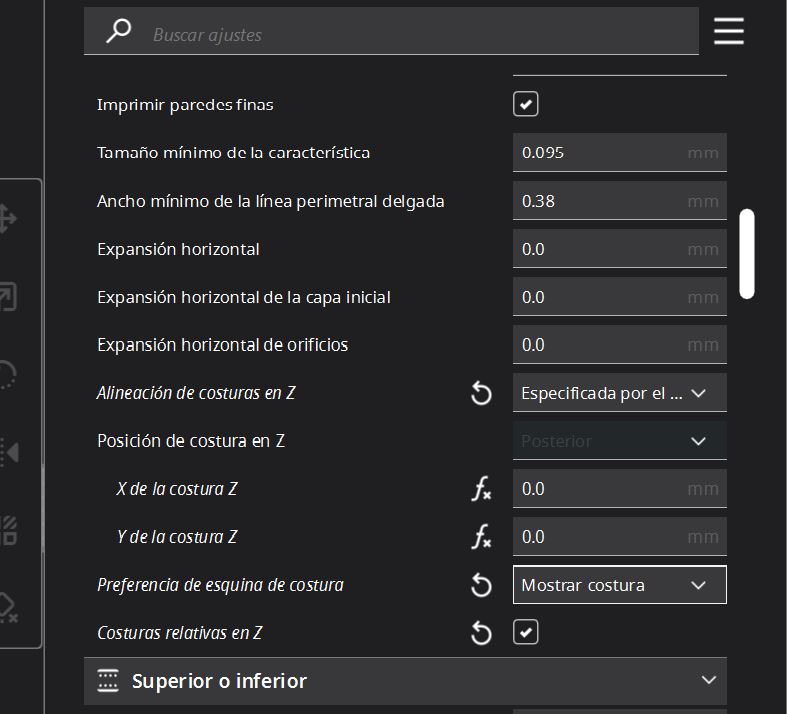The width and height of the screenshot is (787, 714).
Task: Reset 'Alineación de costuras en Z' to default
Action: (x=481, y=393)
